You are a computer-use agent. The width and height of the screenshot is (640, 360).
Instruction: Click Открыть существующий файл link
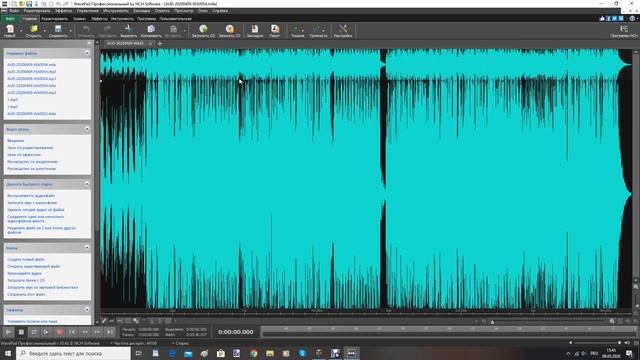(x=33, y=267)
